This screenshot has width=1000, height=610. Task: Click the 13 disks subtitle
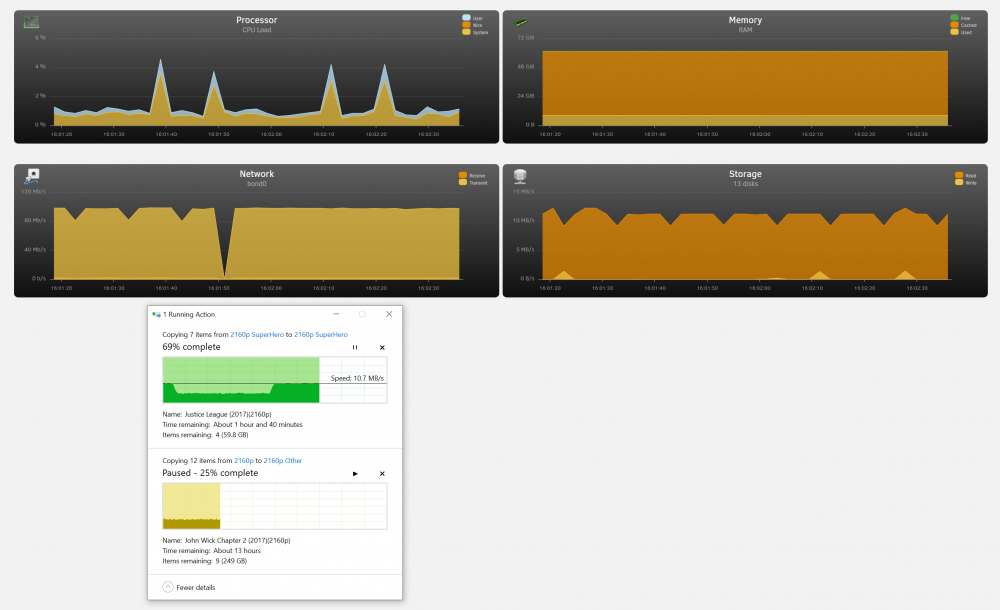point(746,184)
